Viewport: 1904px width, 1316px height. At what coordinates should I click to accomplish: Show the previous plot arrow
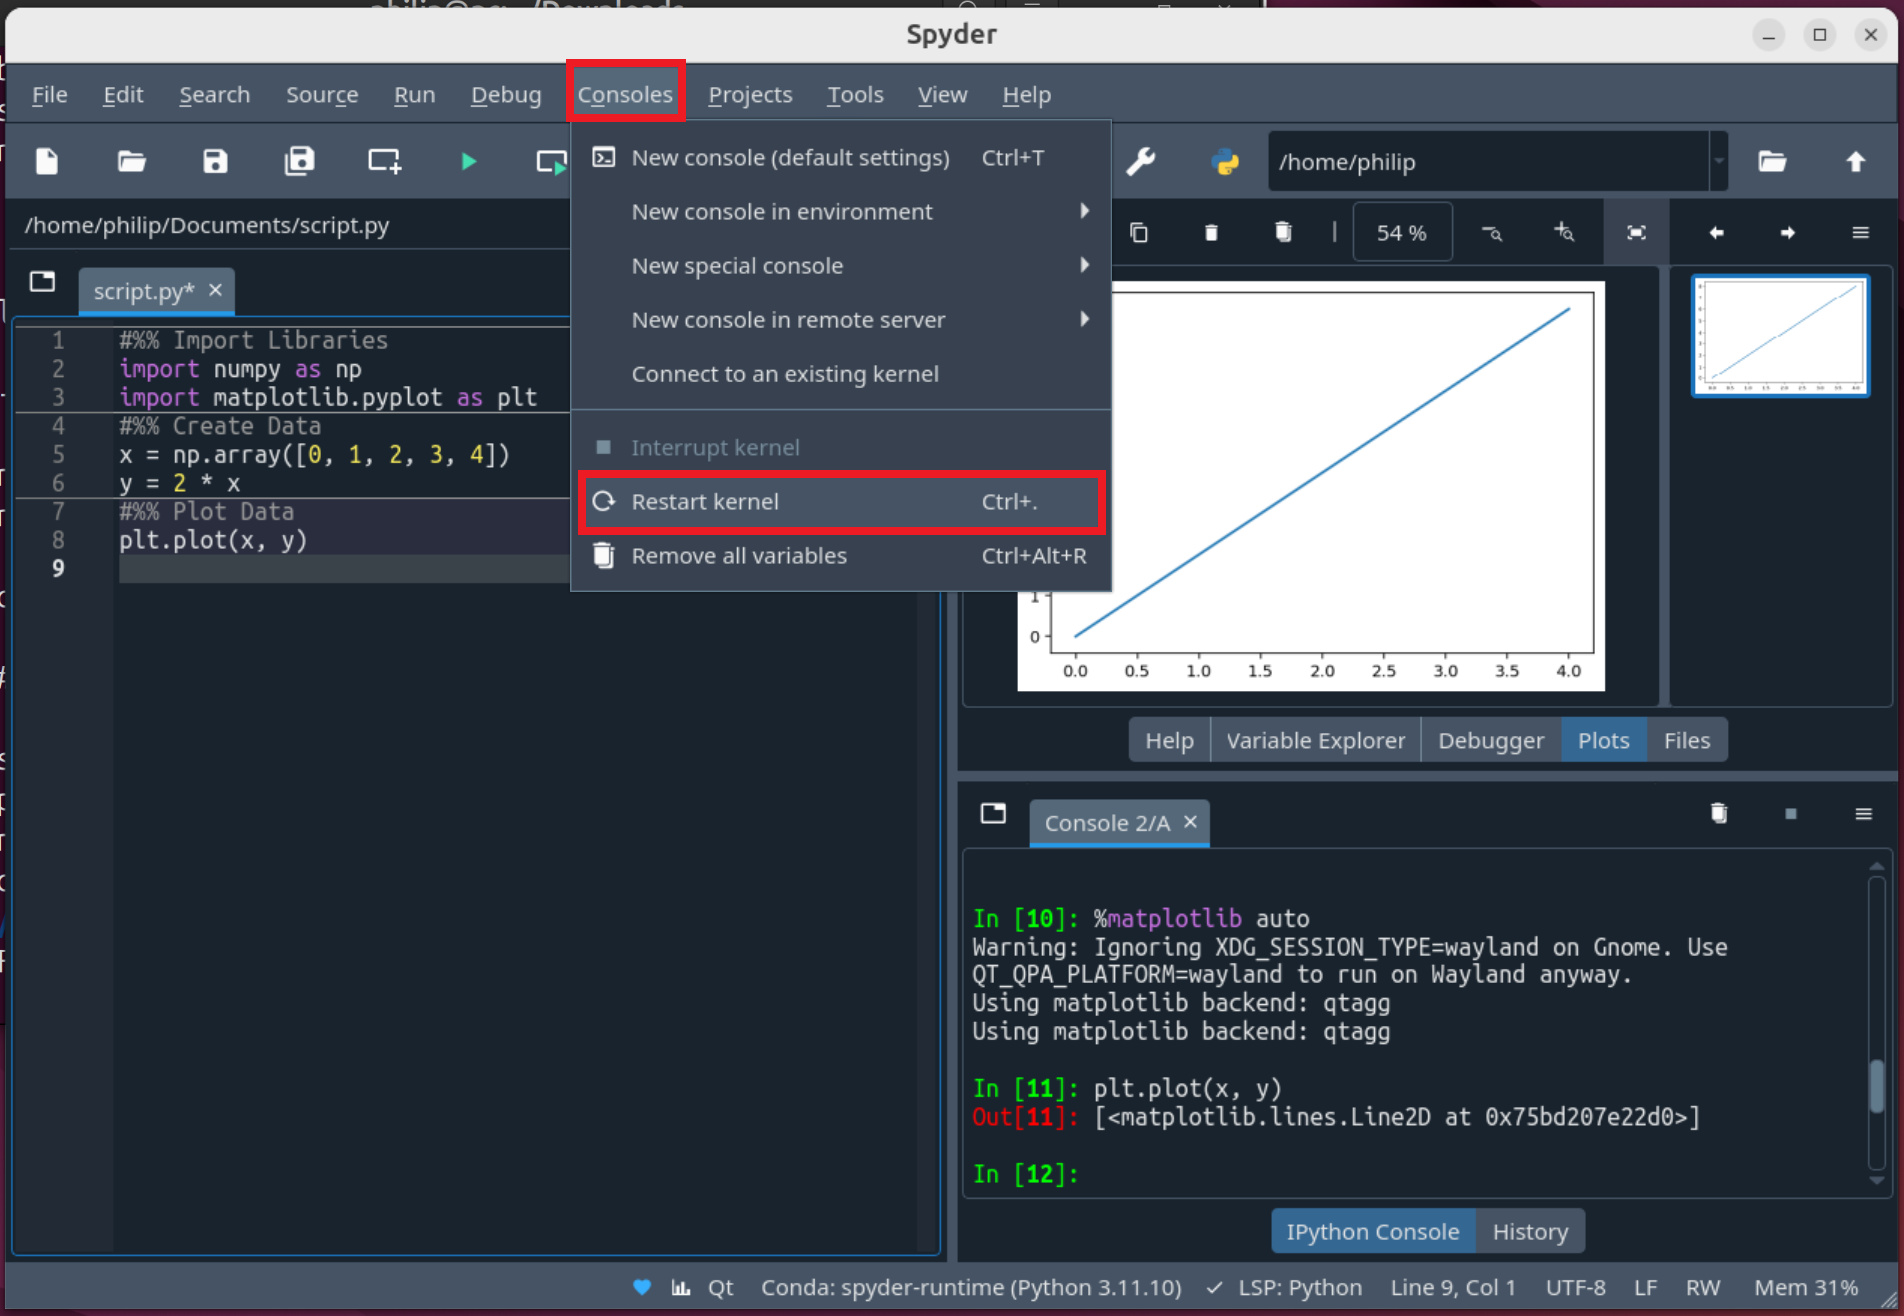click(x=1716, y=233)
